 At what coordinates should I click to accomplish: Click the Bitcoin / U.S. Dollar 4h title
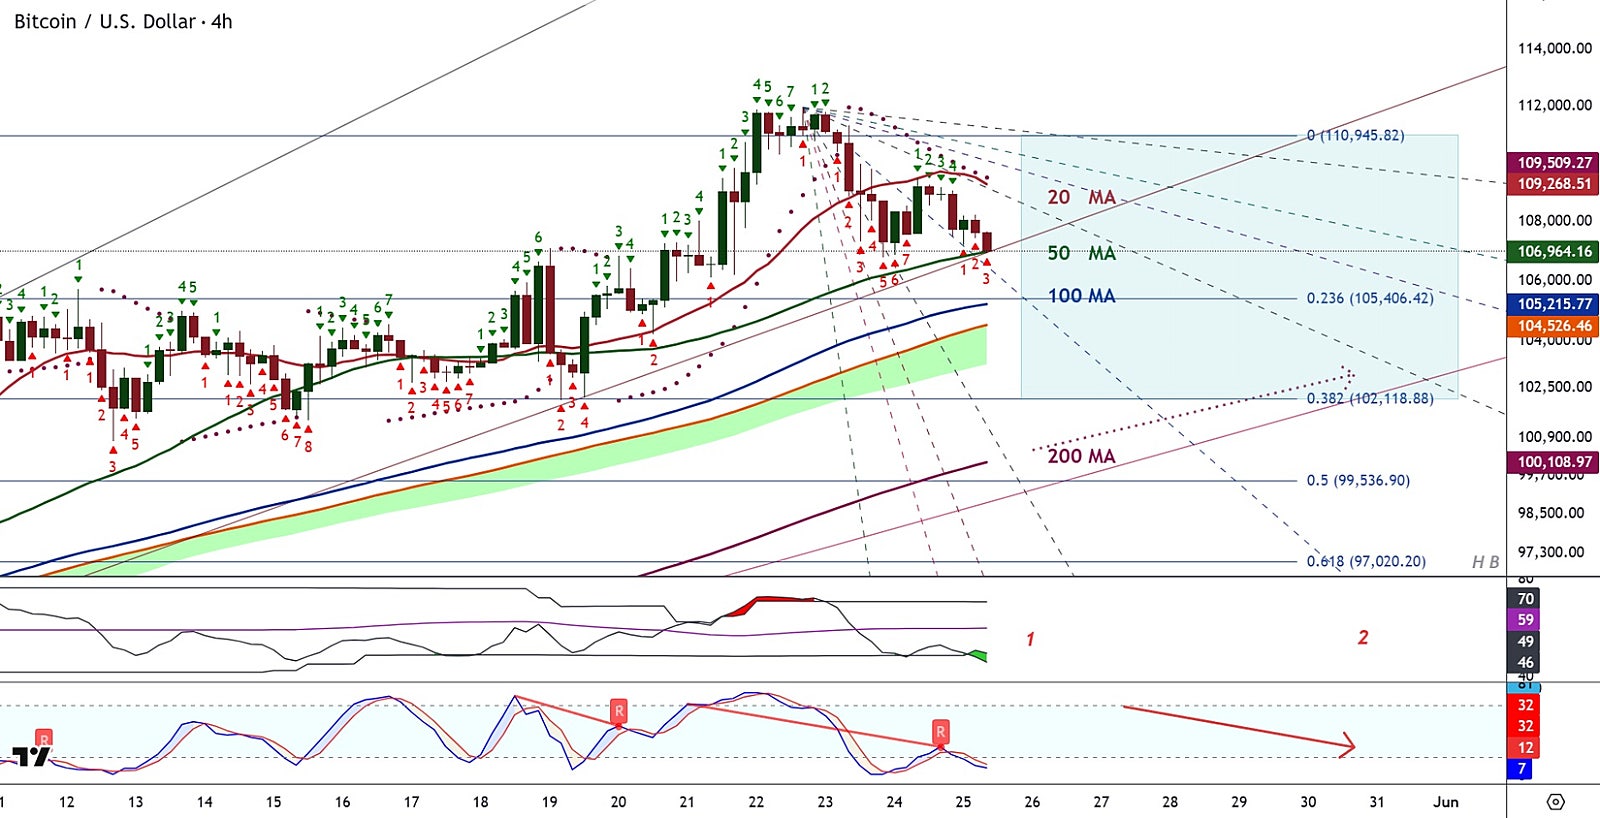point(123,21)
